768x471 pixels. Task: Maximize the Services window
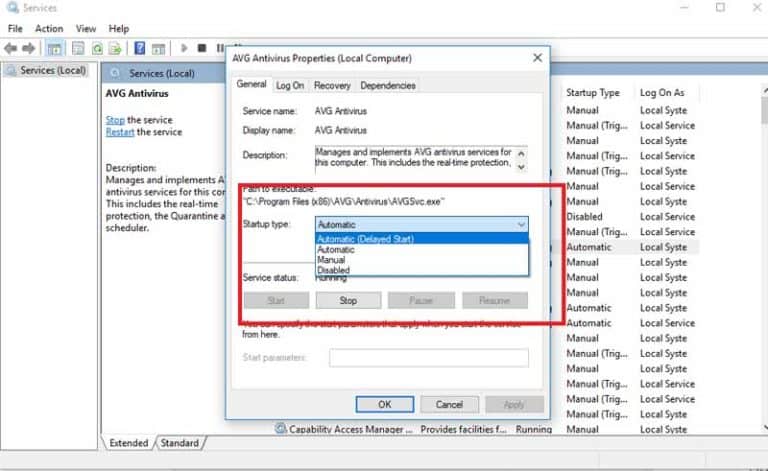(x=720, y=7)
